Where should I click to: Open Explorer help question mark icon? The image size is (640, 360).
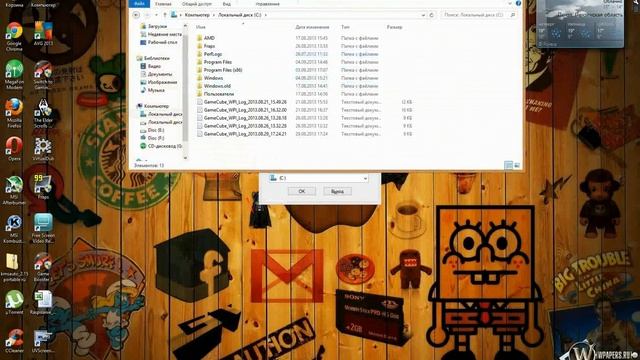[x=518, y=3]
